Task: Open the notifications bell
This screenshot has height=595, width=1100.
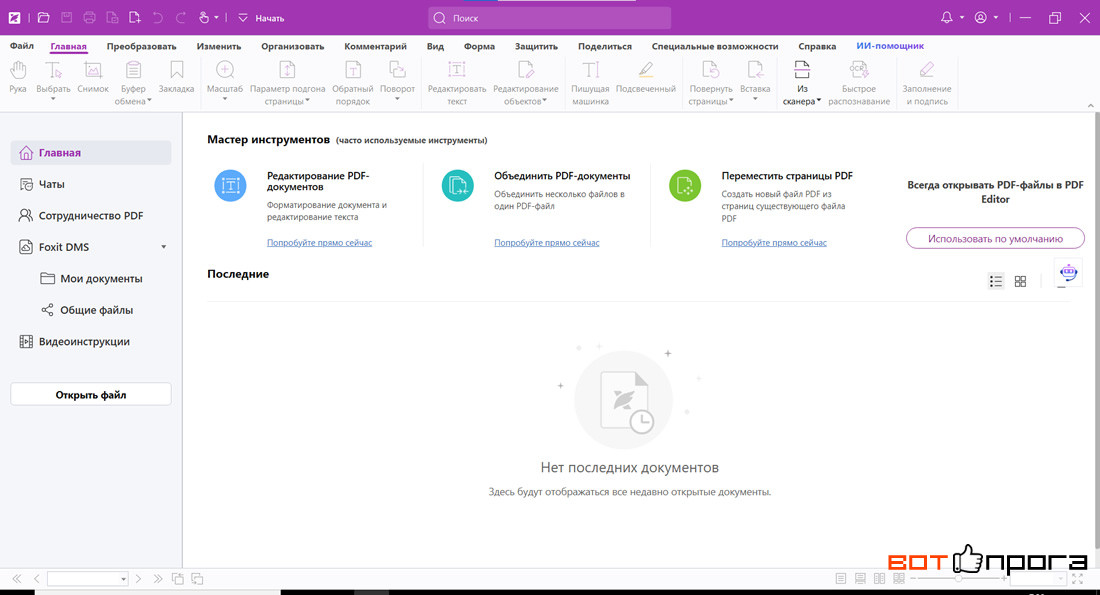Action: coord(946,18)
